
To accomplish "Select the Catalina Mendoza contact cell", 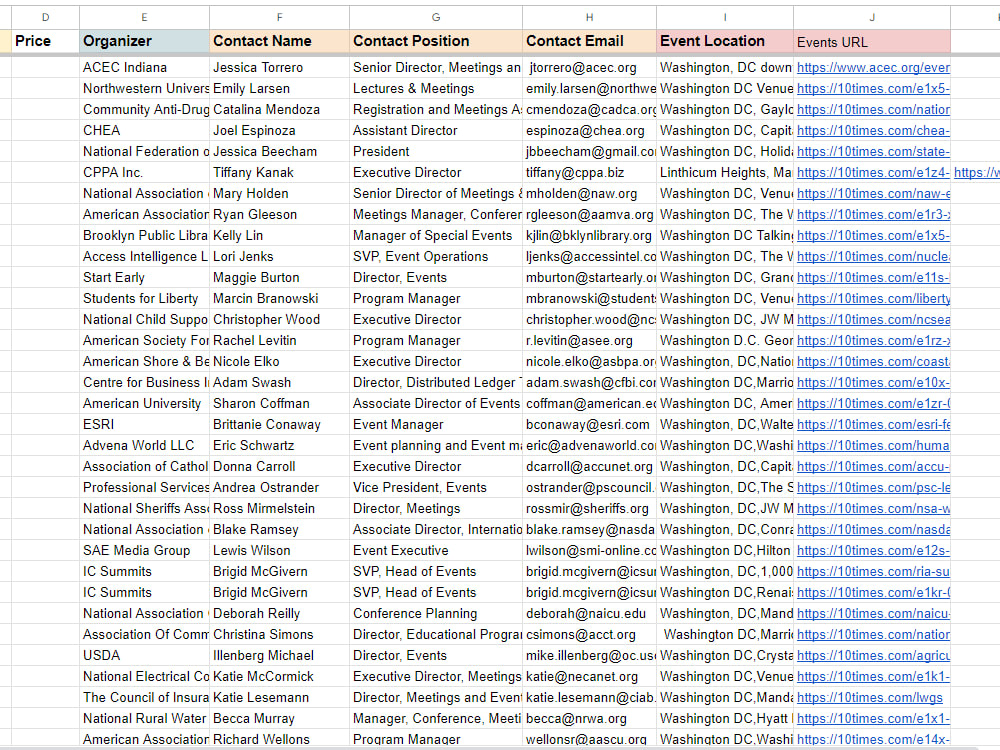I will (279, 110).
